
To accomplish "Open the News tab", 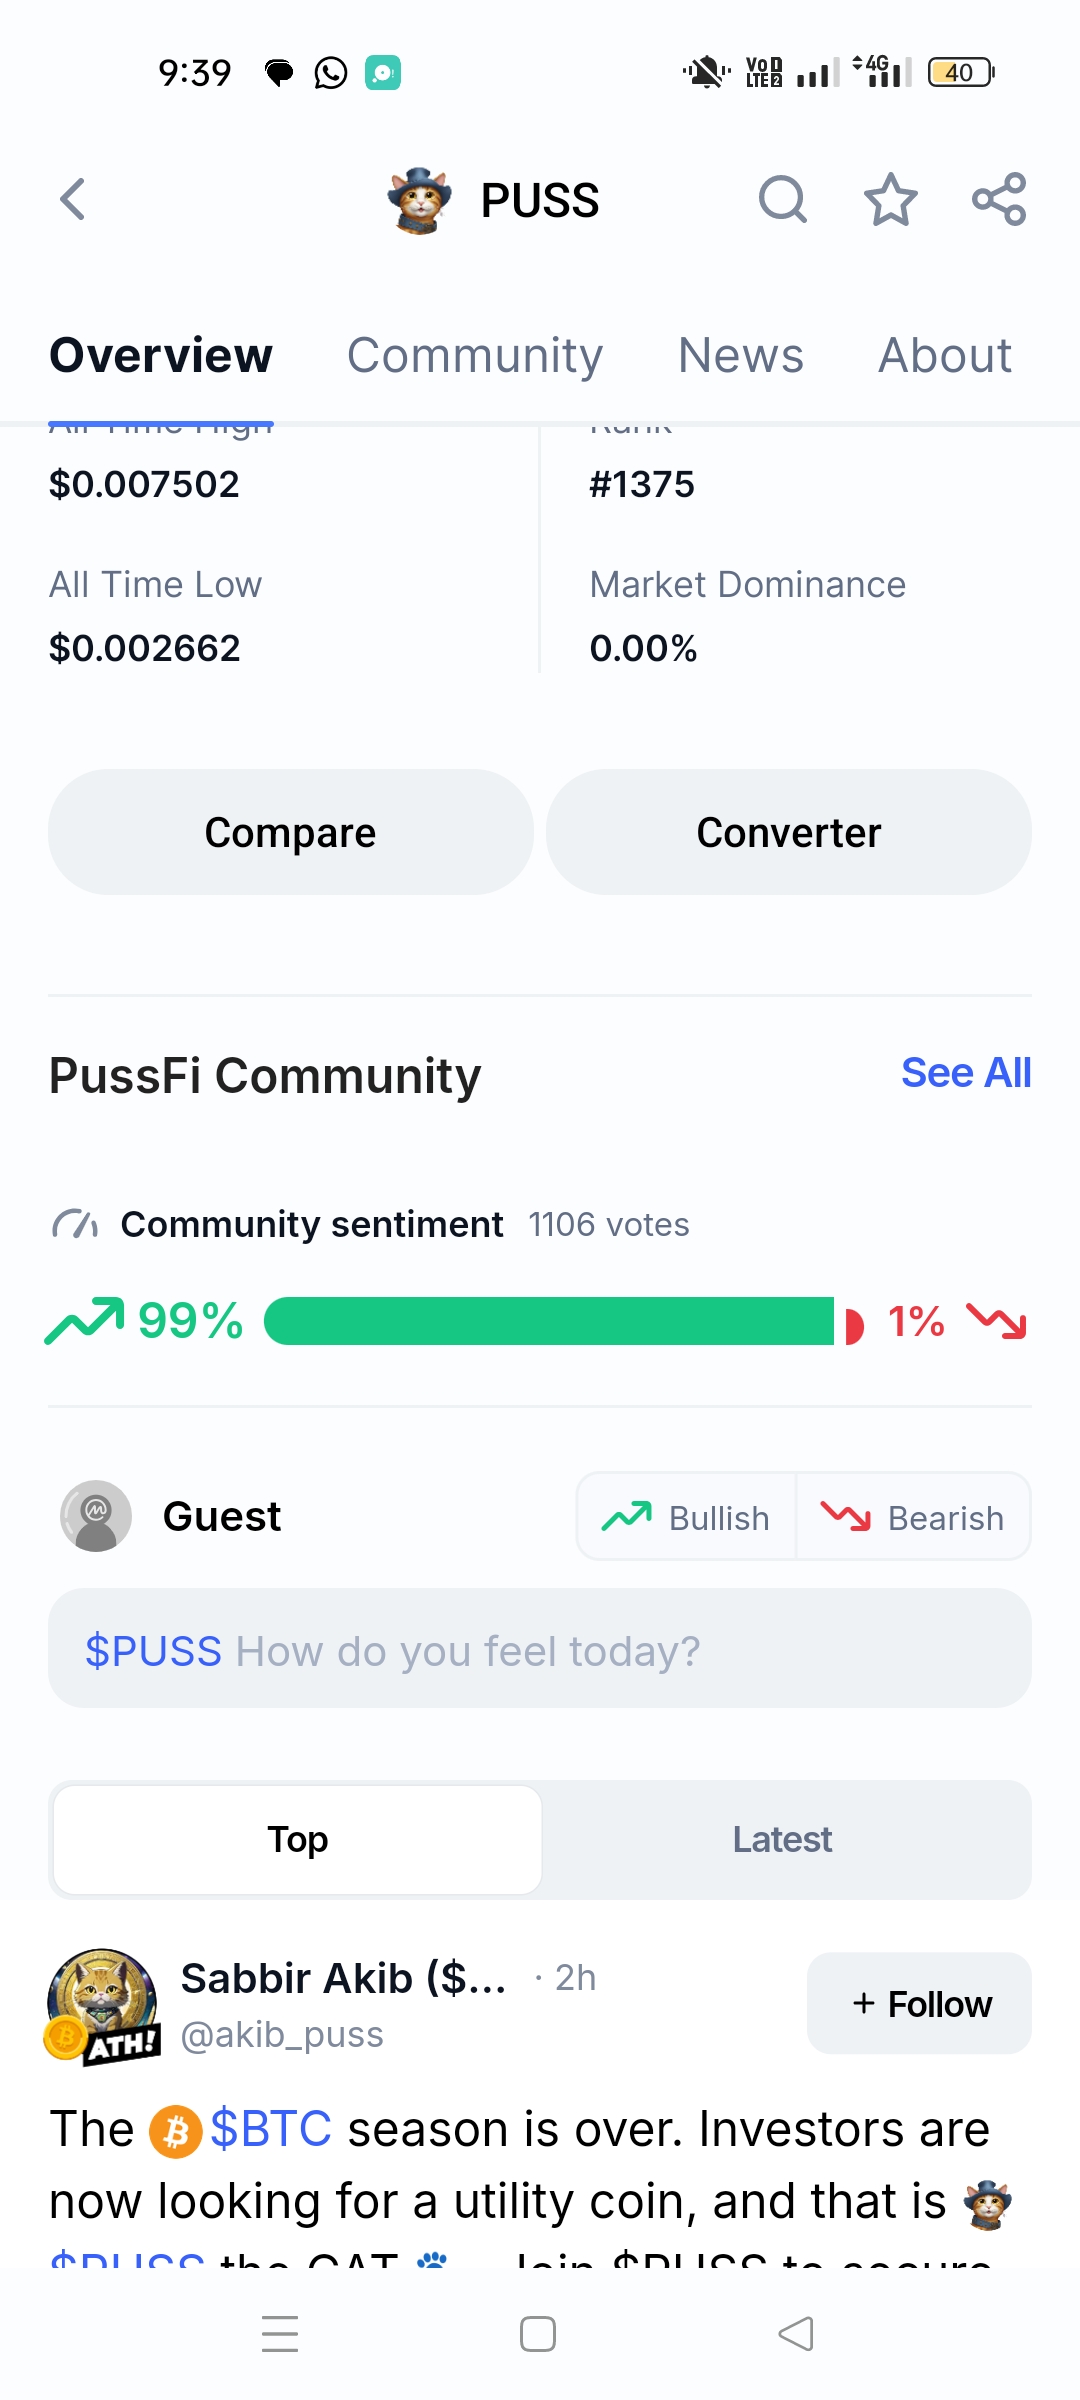I will [740, 356].
